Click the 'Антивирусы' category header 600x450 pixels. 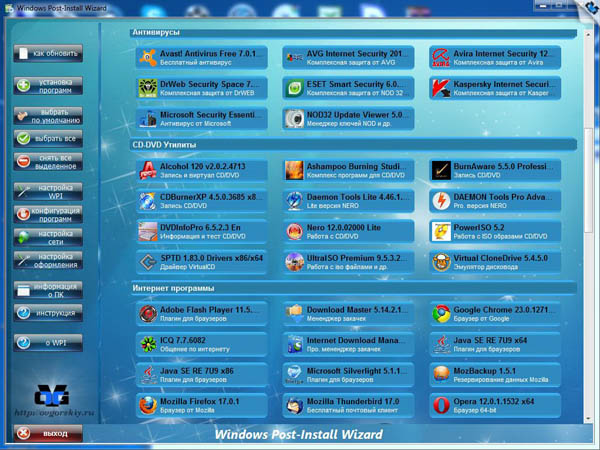point(353,33)
